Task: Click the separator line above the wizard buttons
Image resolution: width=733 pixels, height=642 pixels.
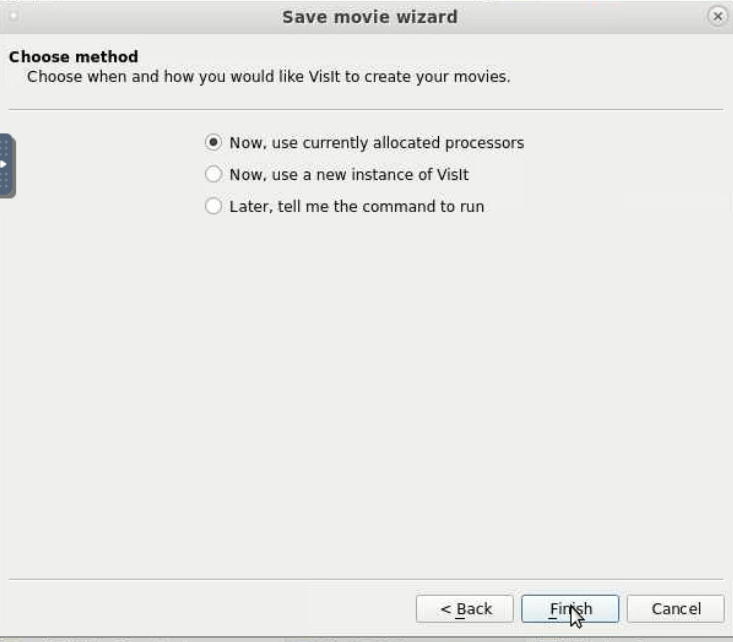Action: [366, 579]
